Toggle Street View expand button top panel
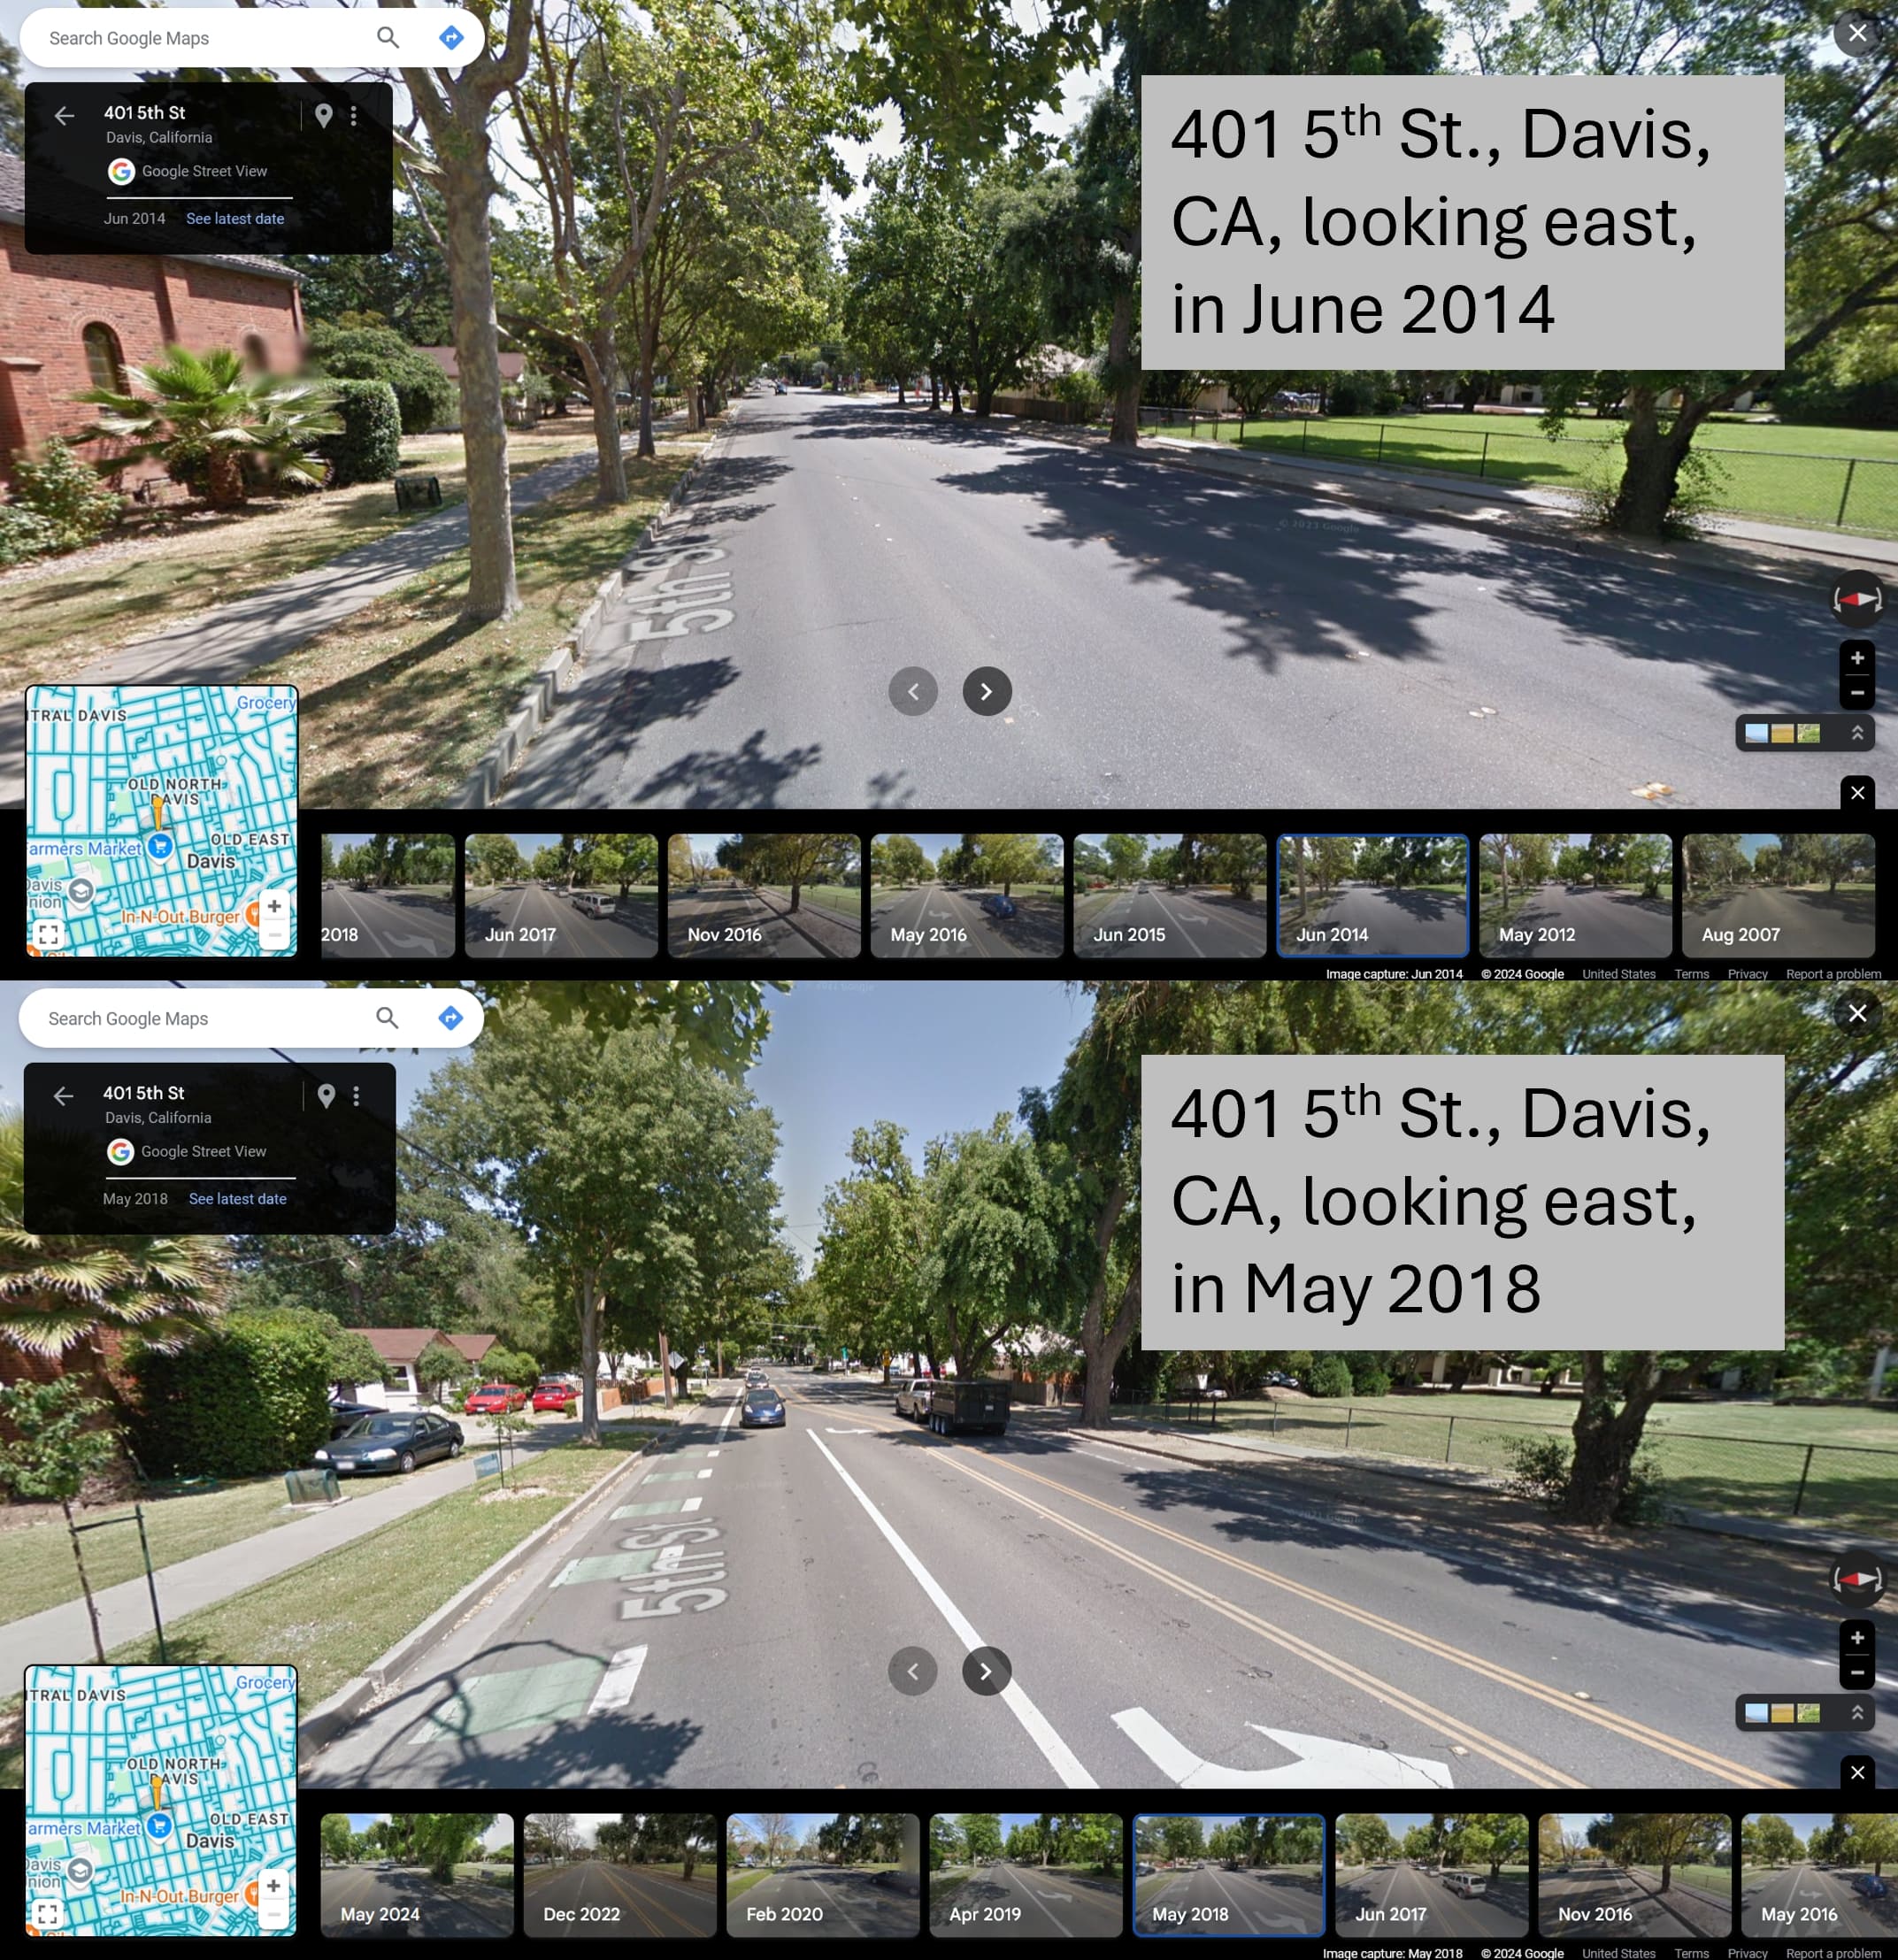Image resolution: width=1898 pixels, height=1960 pixels. [1856, 734]
